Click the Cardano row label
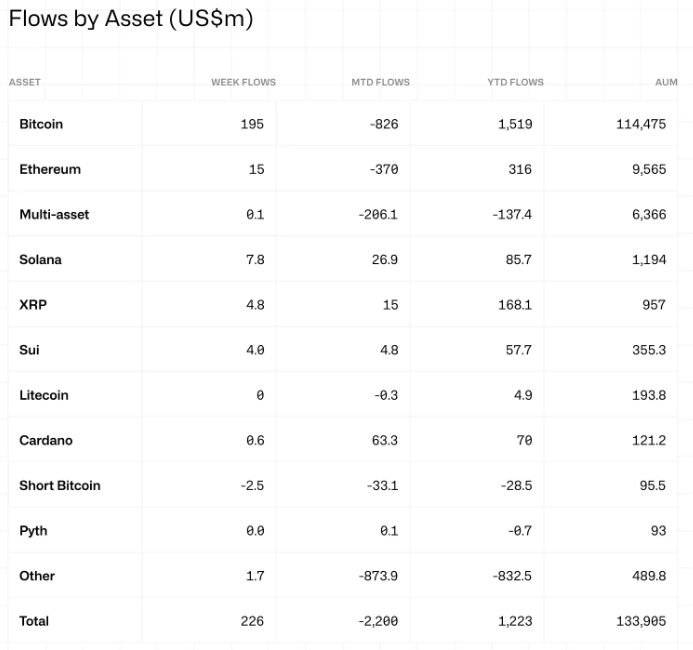 46,440
